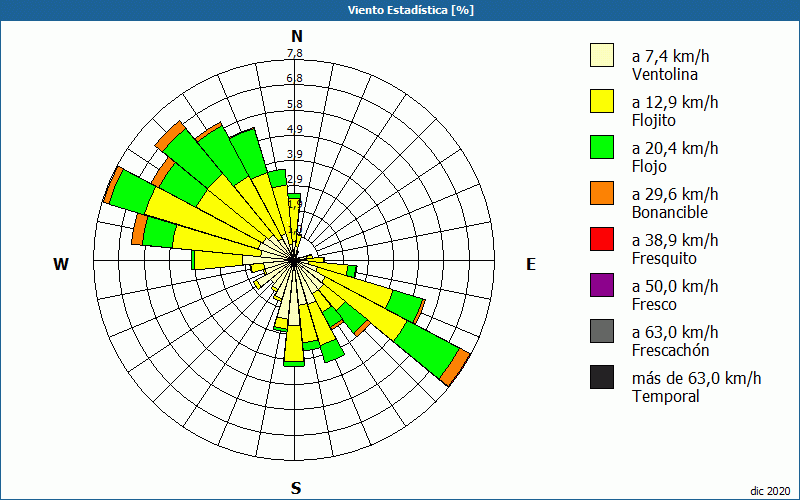This screenshot has width=800, height=500.
Task: Click the 'a 50,0 km/h' legend text
Action: point(675,286)
